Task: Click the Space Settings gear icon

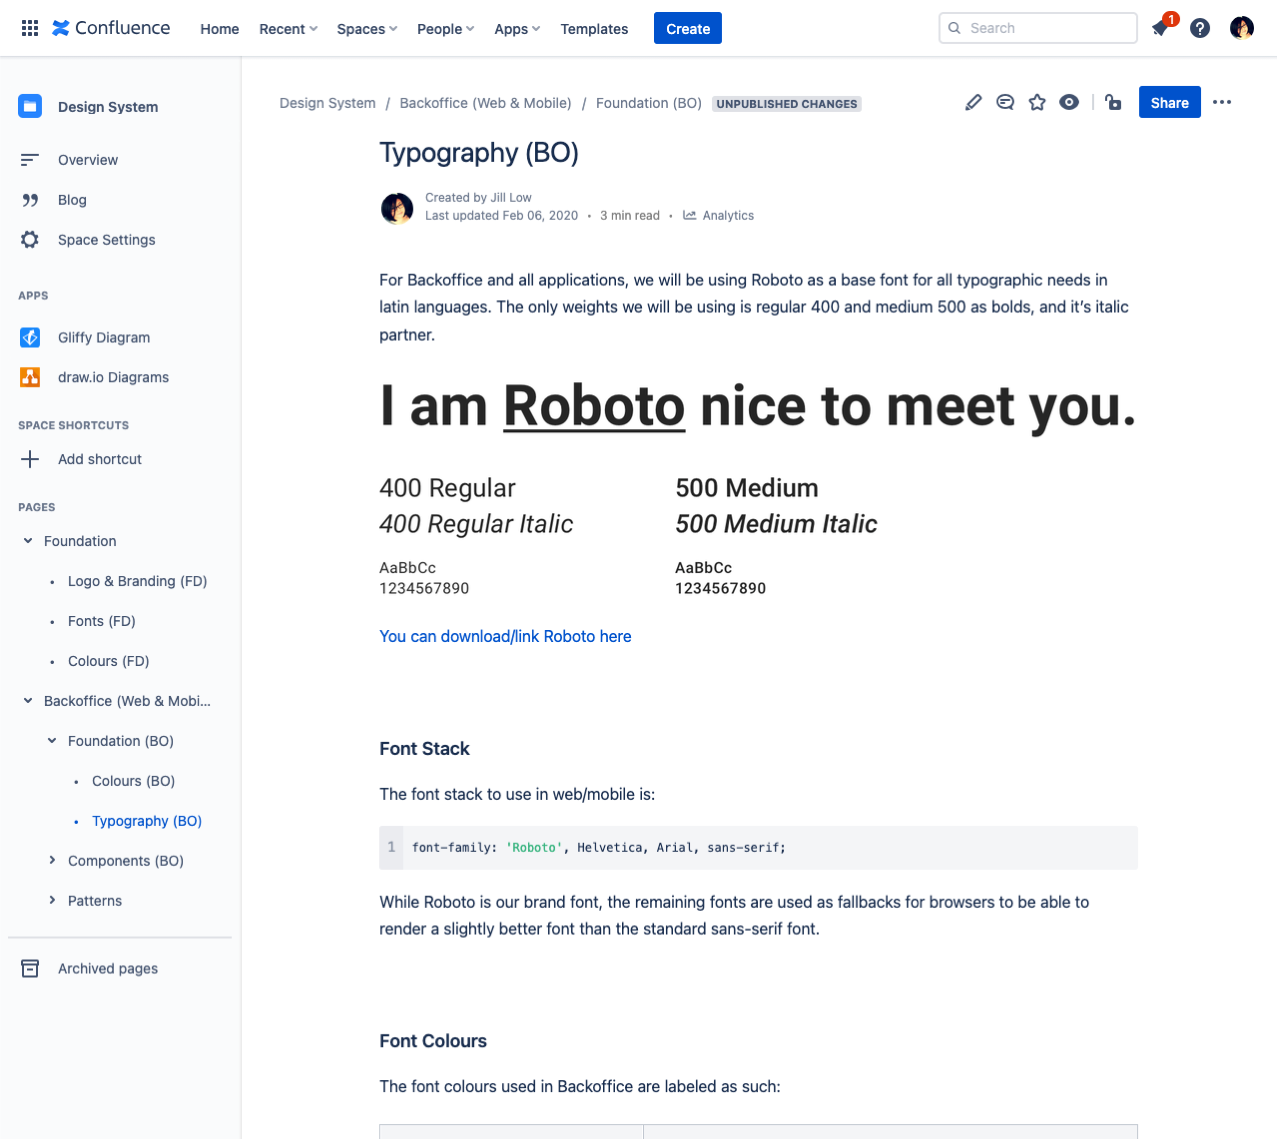Action: point(30,240)
